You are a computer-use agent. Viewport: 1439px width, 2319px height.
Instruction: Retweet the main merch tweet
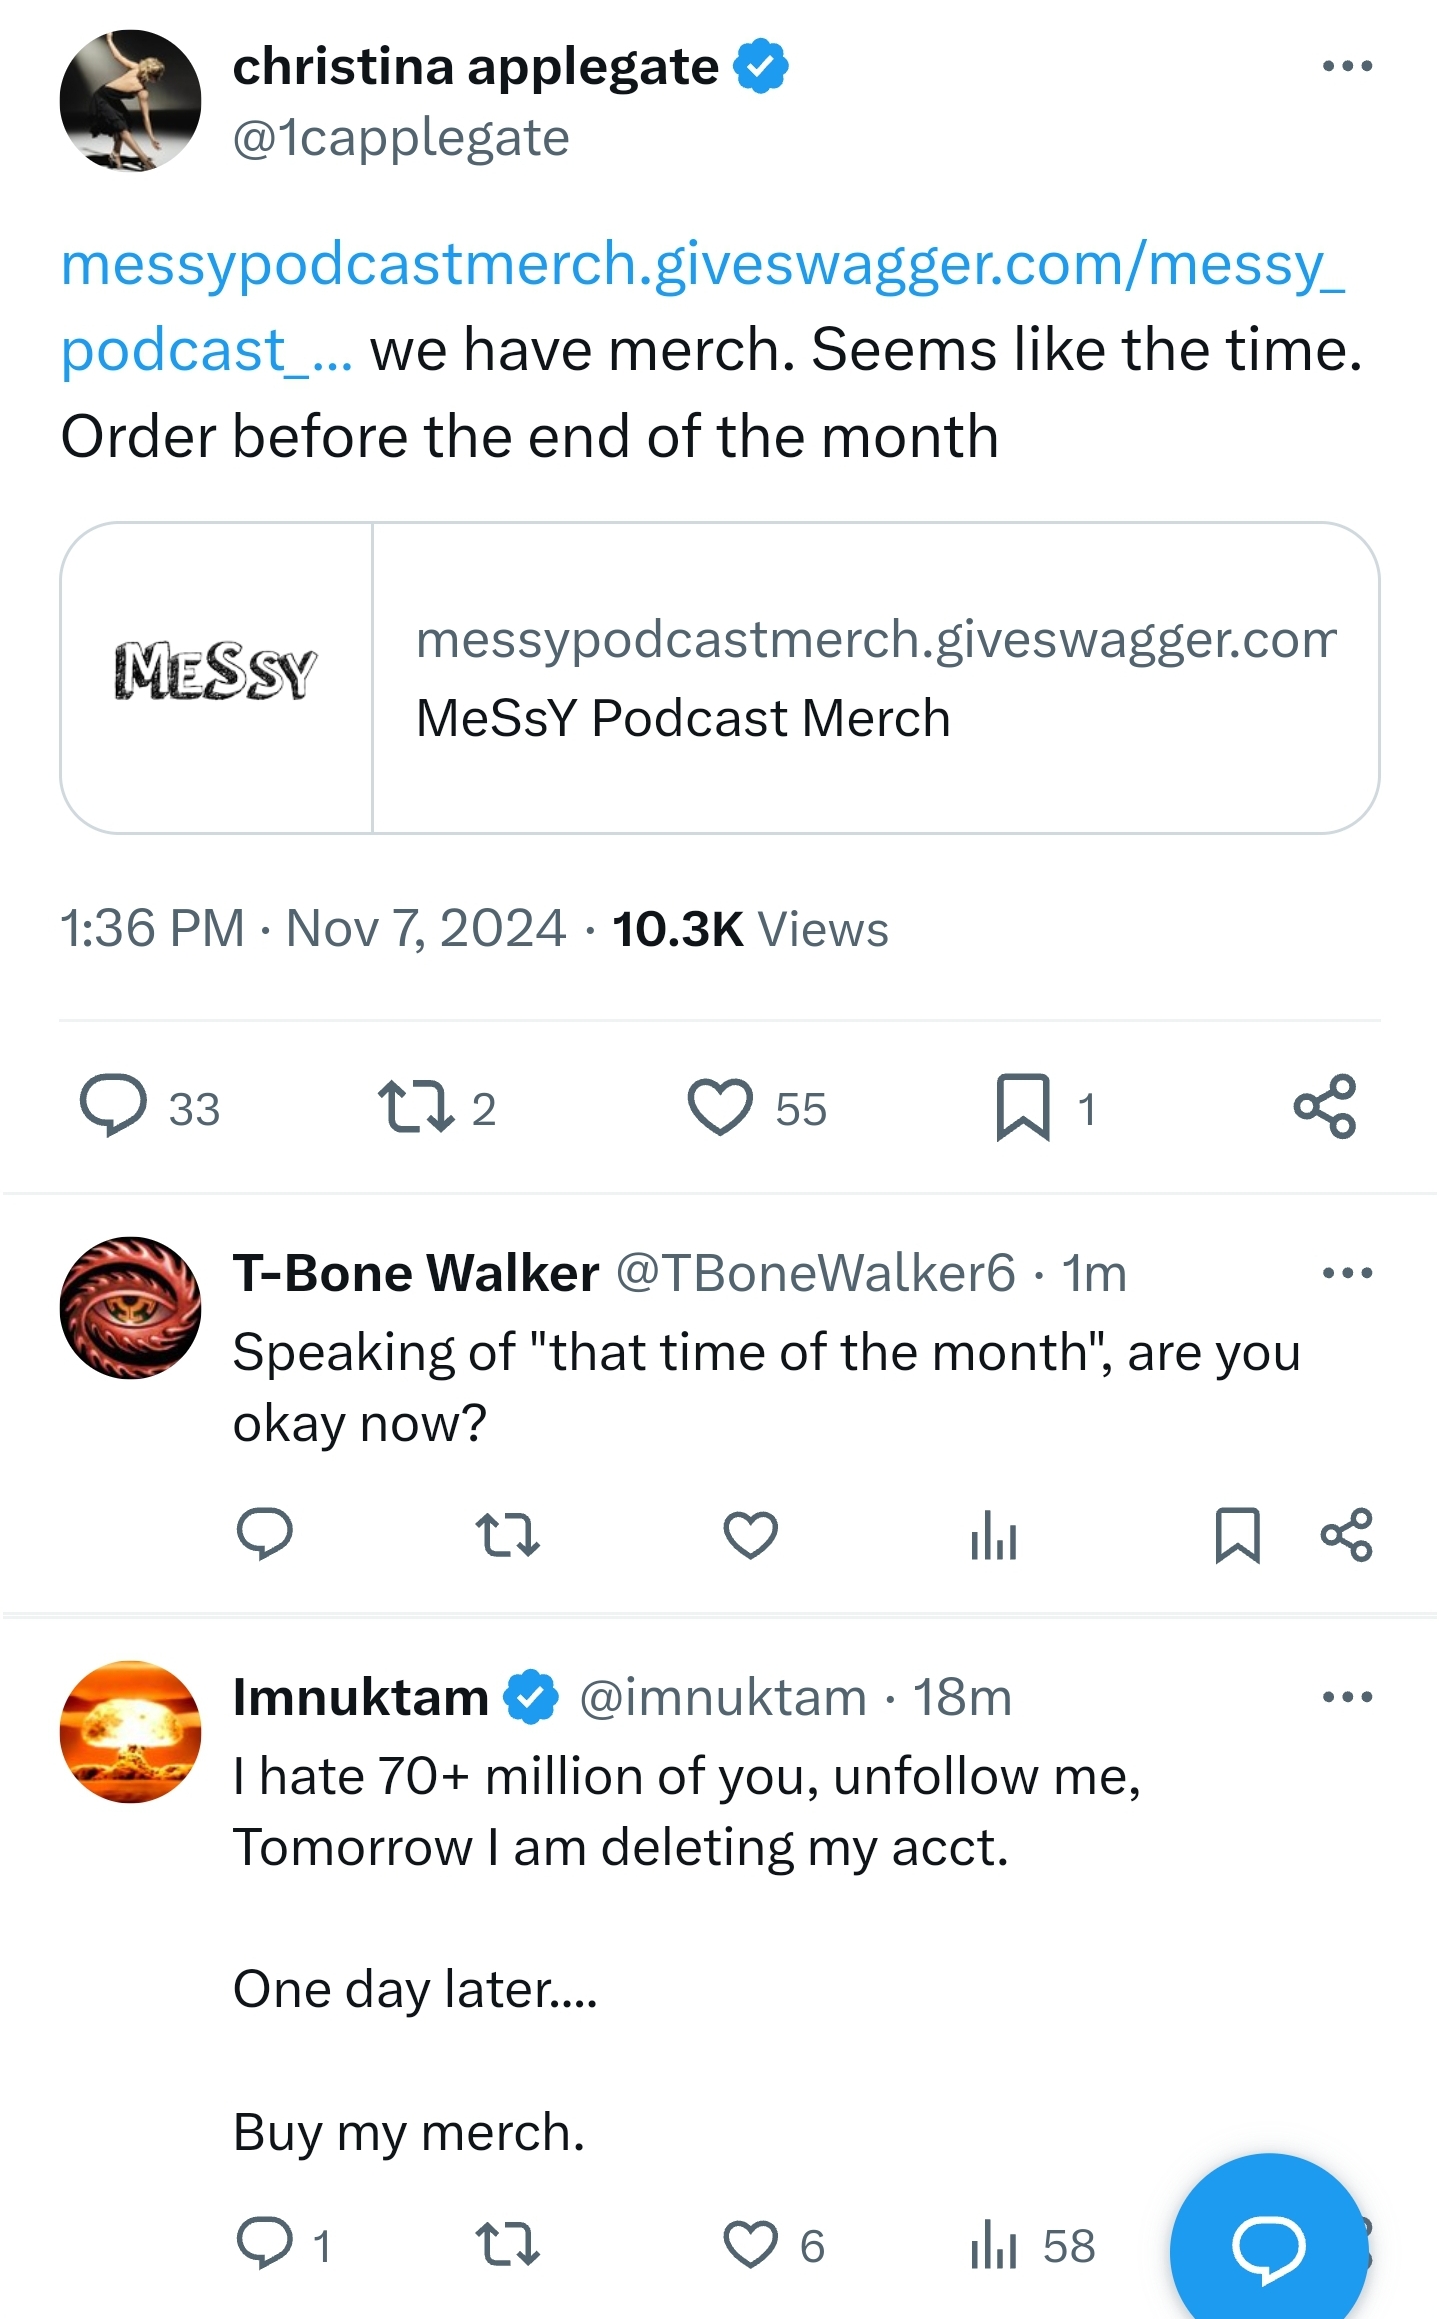click(415, 1107)
